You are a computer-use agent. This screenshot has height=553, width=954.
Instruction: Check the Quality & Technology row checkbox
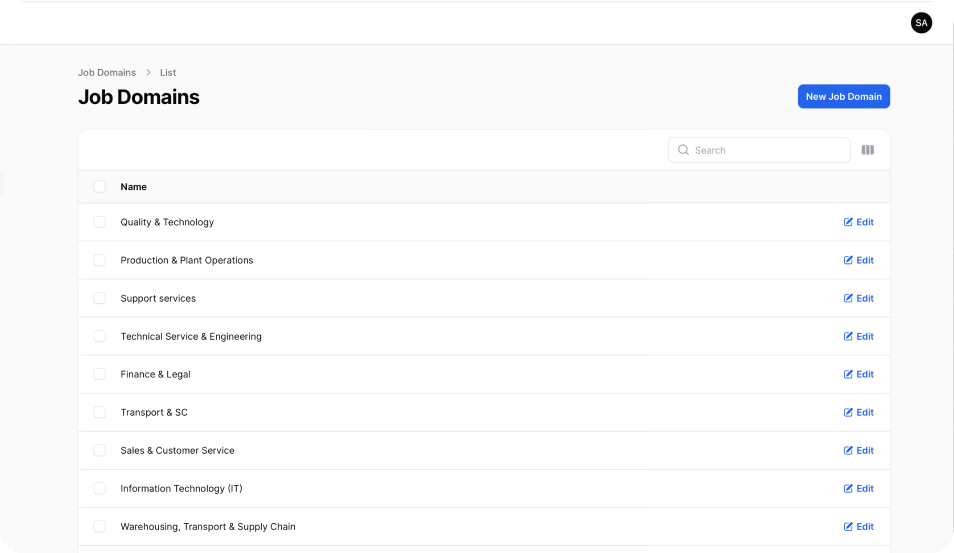point(100,222)
